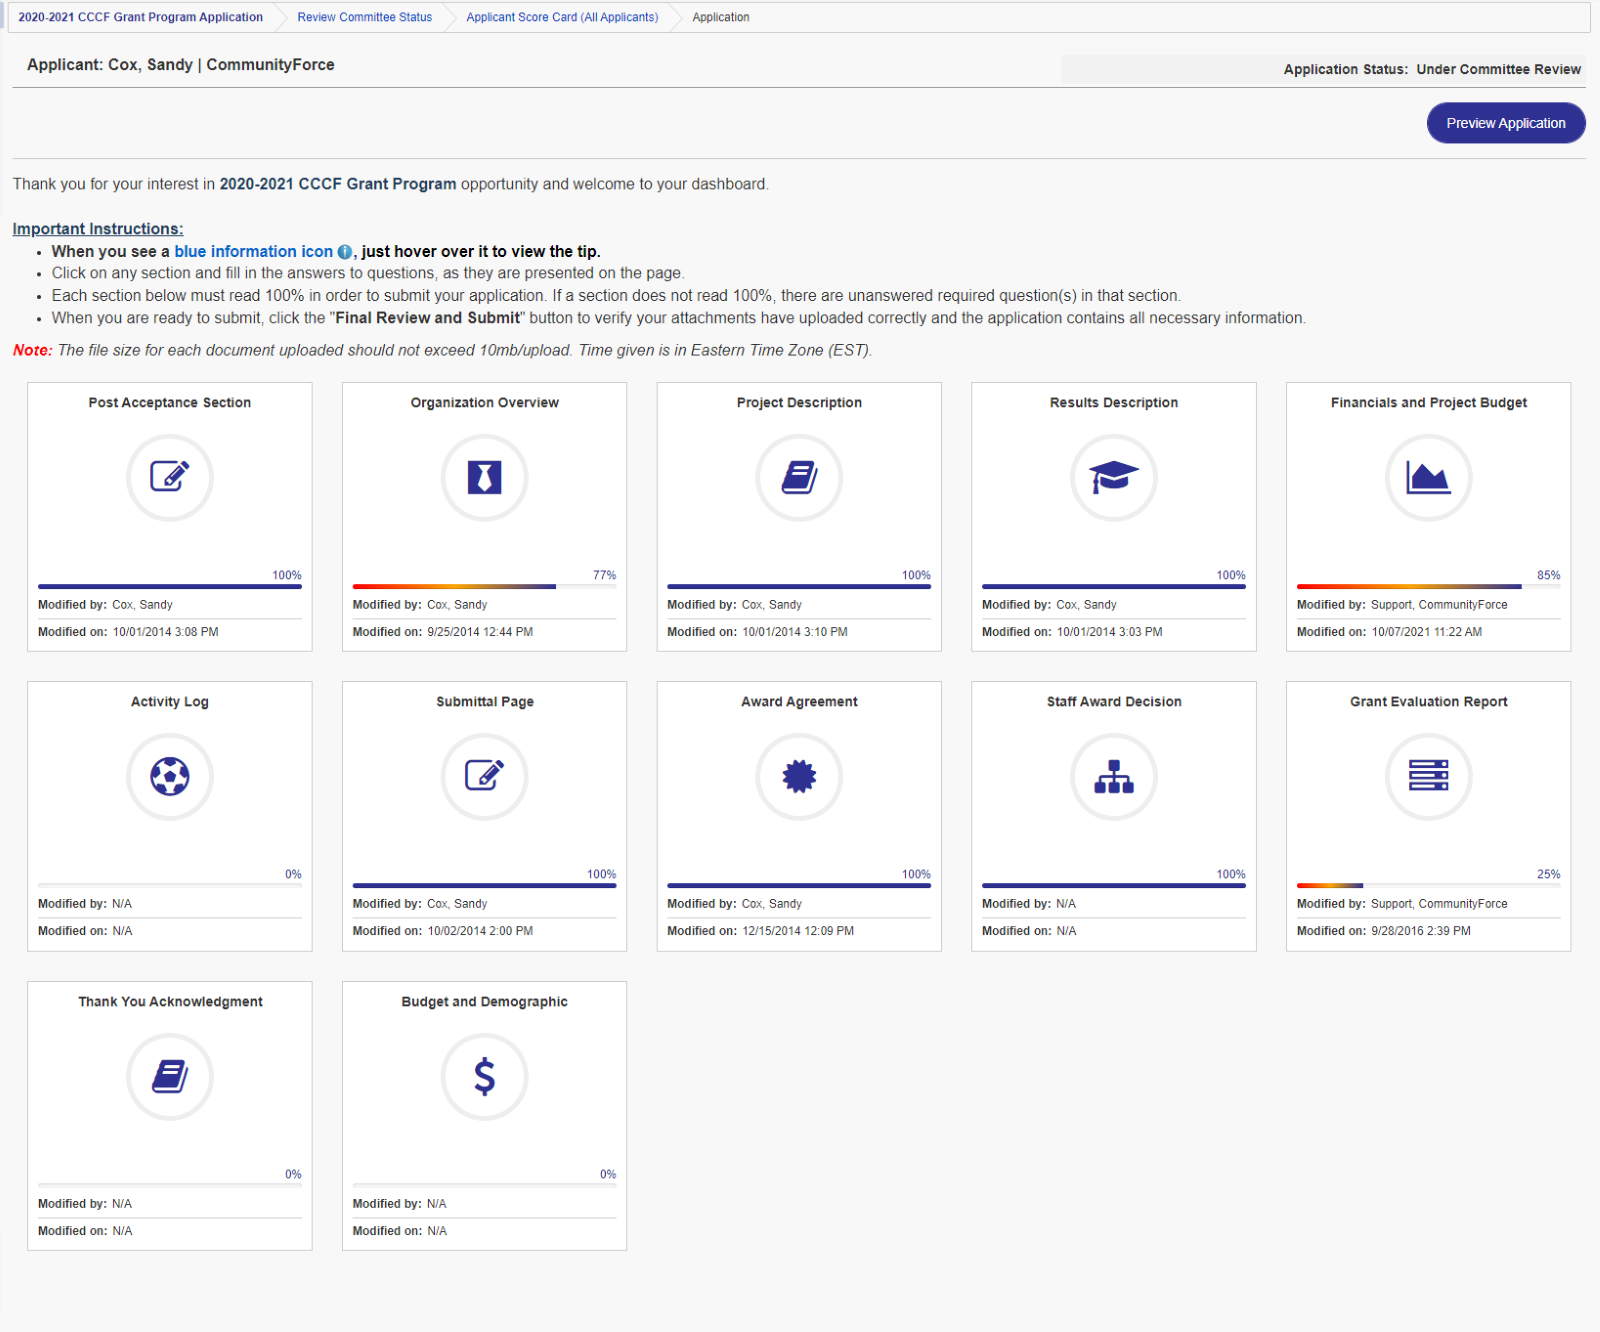Open Activity Log soccer ball icon
Viewport: 1600px width, 1332px height.
click(x=170, y=776)
